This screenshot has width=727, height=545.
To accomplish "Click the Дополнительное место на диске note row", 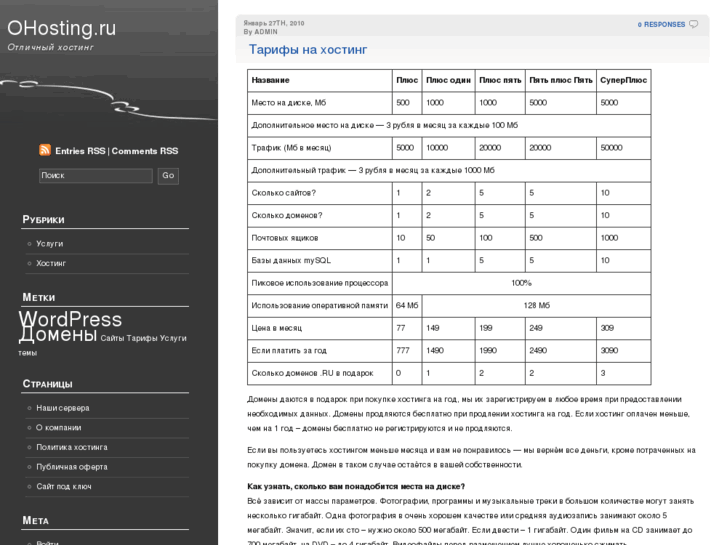I will click(449, 126).
